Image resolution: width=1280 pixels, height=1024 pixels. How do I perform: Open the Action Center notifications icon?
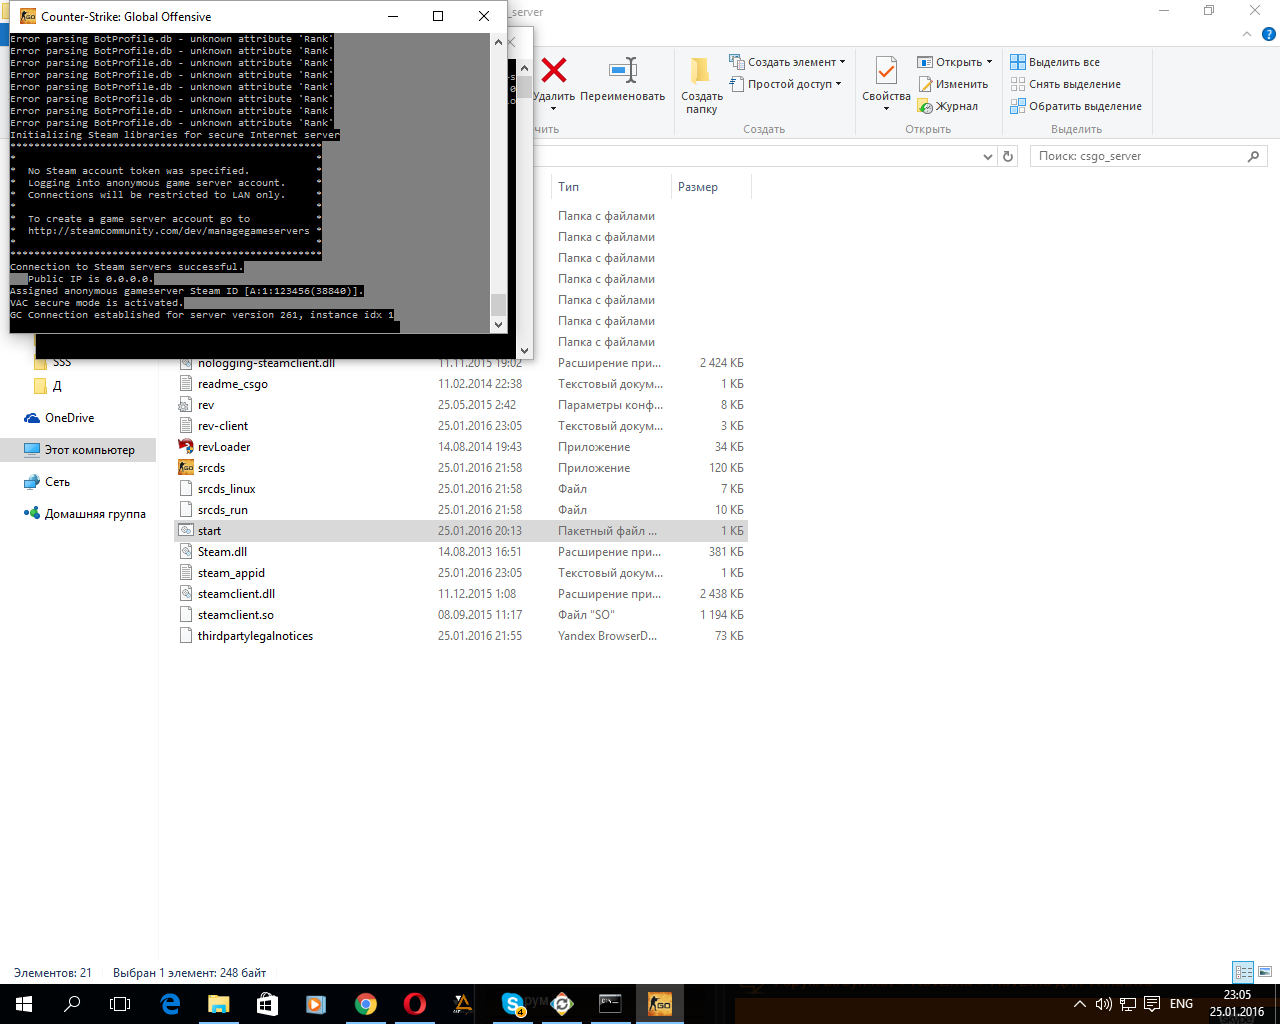[x=1152, y=1004]
